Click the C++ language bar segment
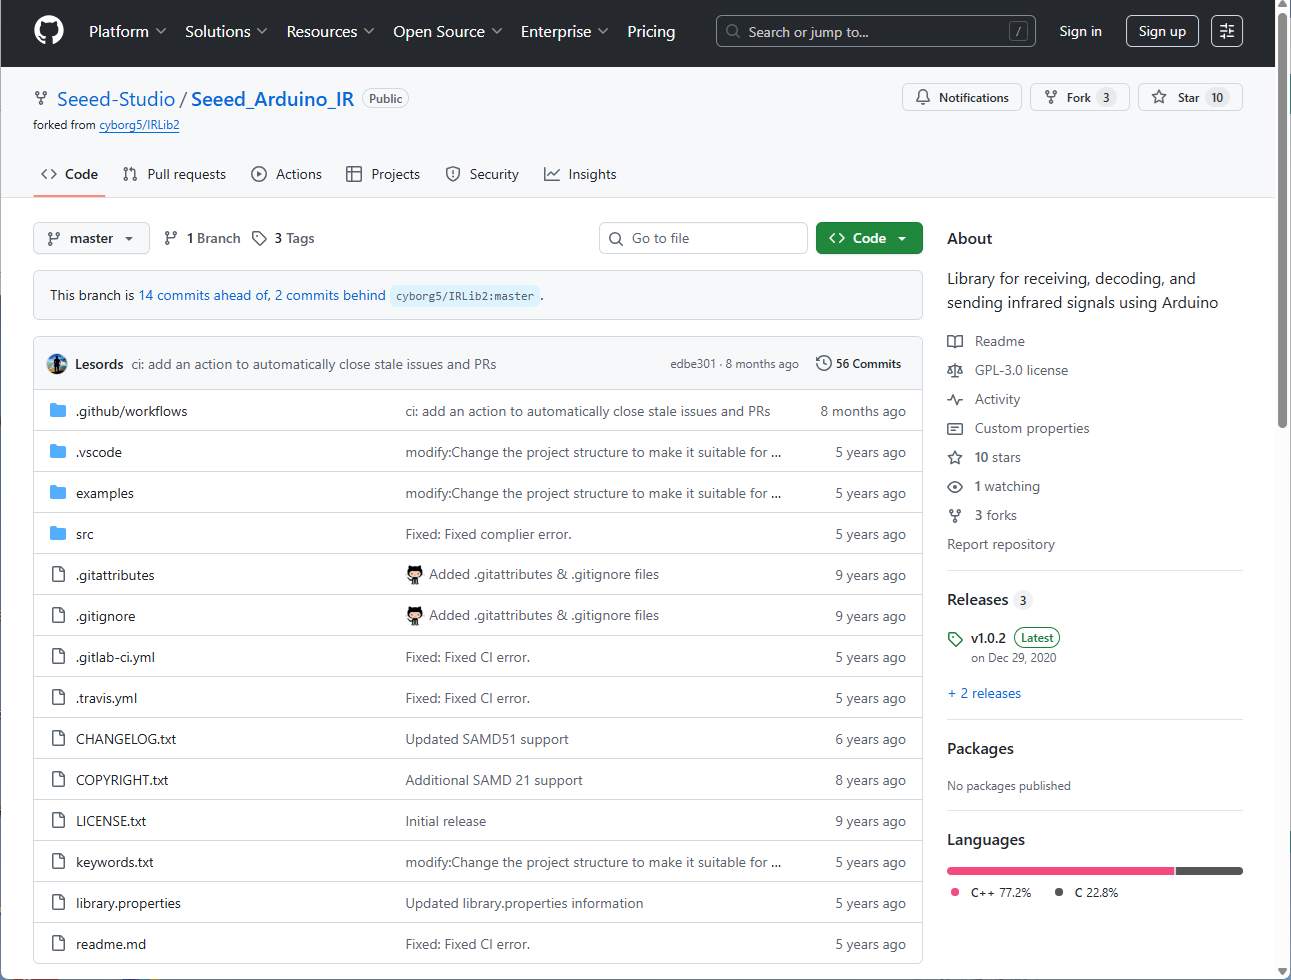The image size is (1291, 980). (x=1060, y=871)
